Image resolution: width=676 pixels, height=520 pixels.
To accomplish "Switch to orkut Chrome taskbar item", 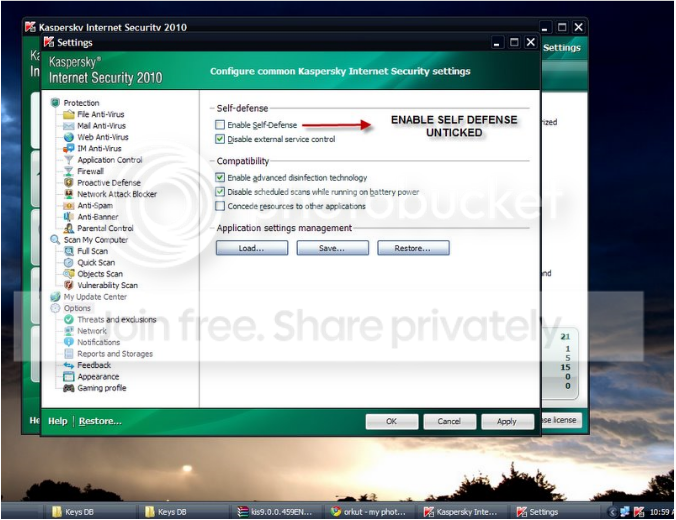I will coord(368,512).
